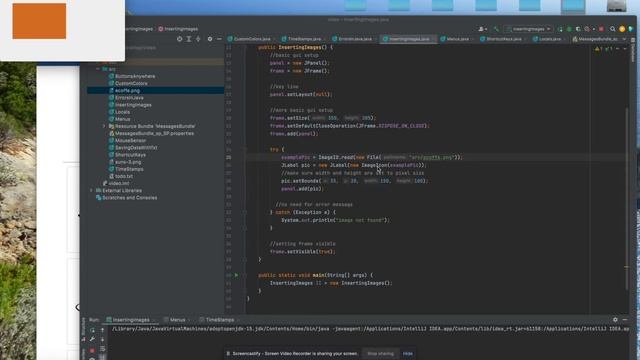Open Run panel settings gear icon
Viewport: 640px width, 360px height.
[615, 320]
